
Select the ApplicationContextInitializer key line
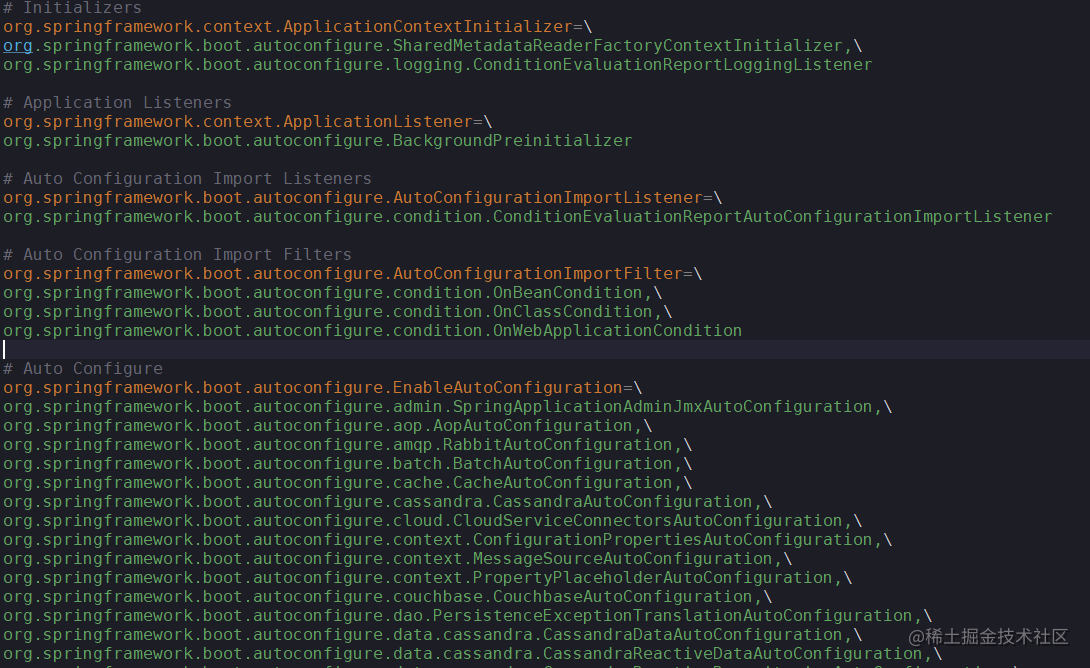point(298,26)
